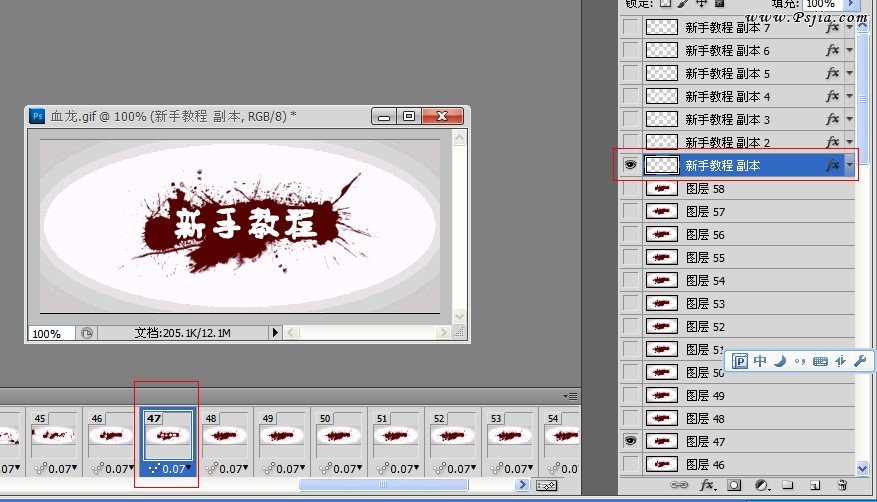Viewport: 877px width, 502px height.
Task: Create new adjustment layer icon
Action: tap(762, 485)
